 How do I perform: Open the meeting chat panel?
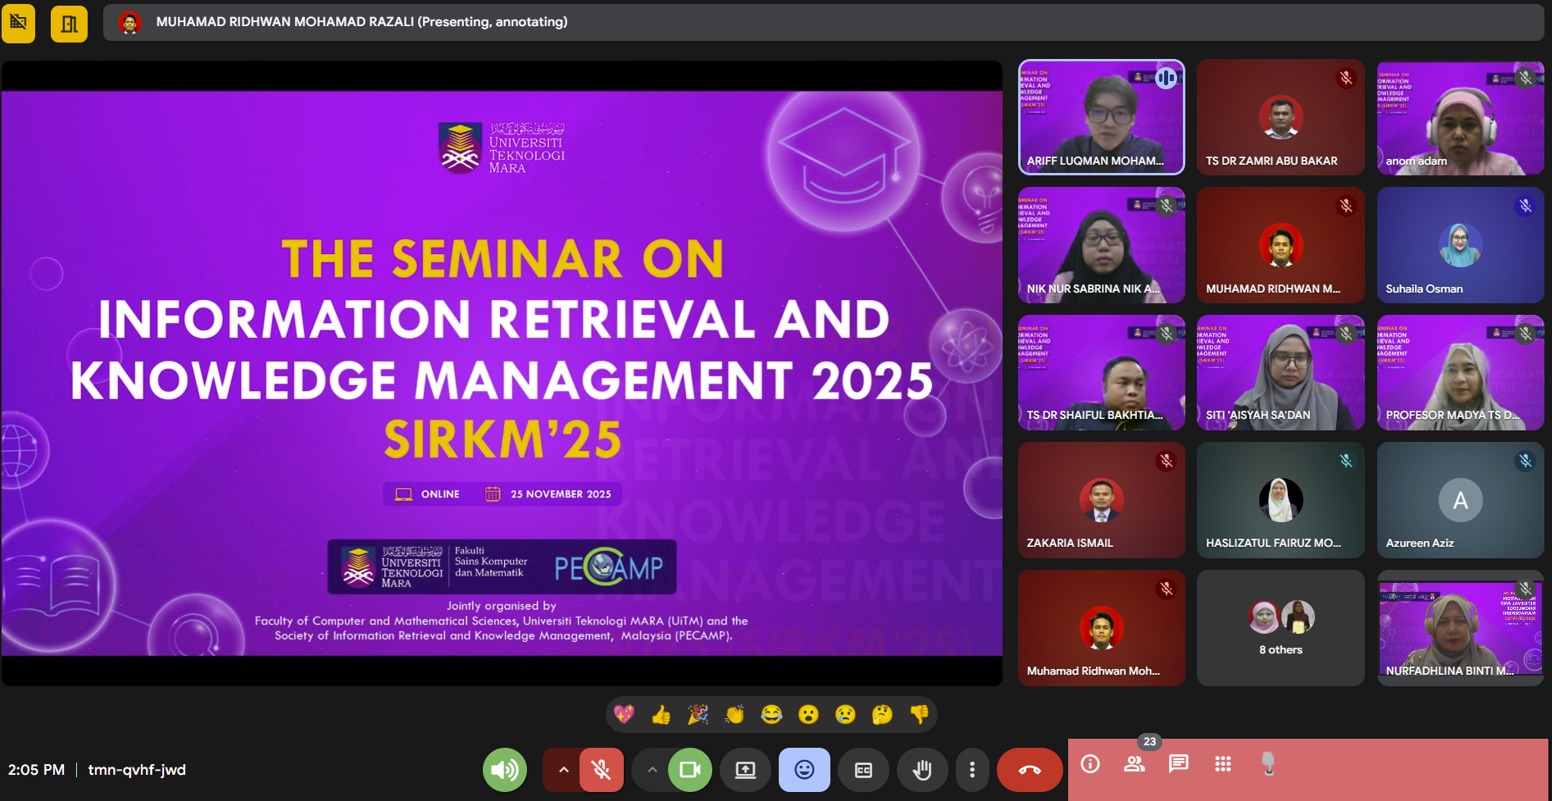[1178, 764]
